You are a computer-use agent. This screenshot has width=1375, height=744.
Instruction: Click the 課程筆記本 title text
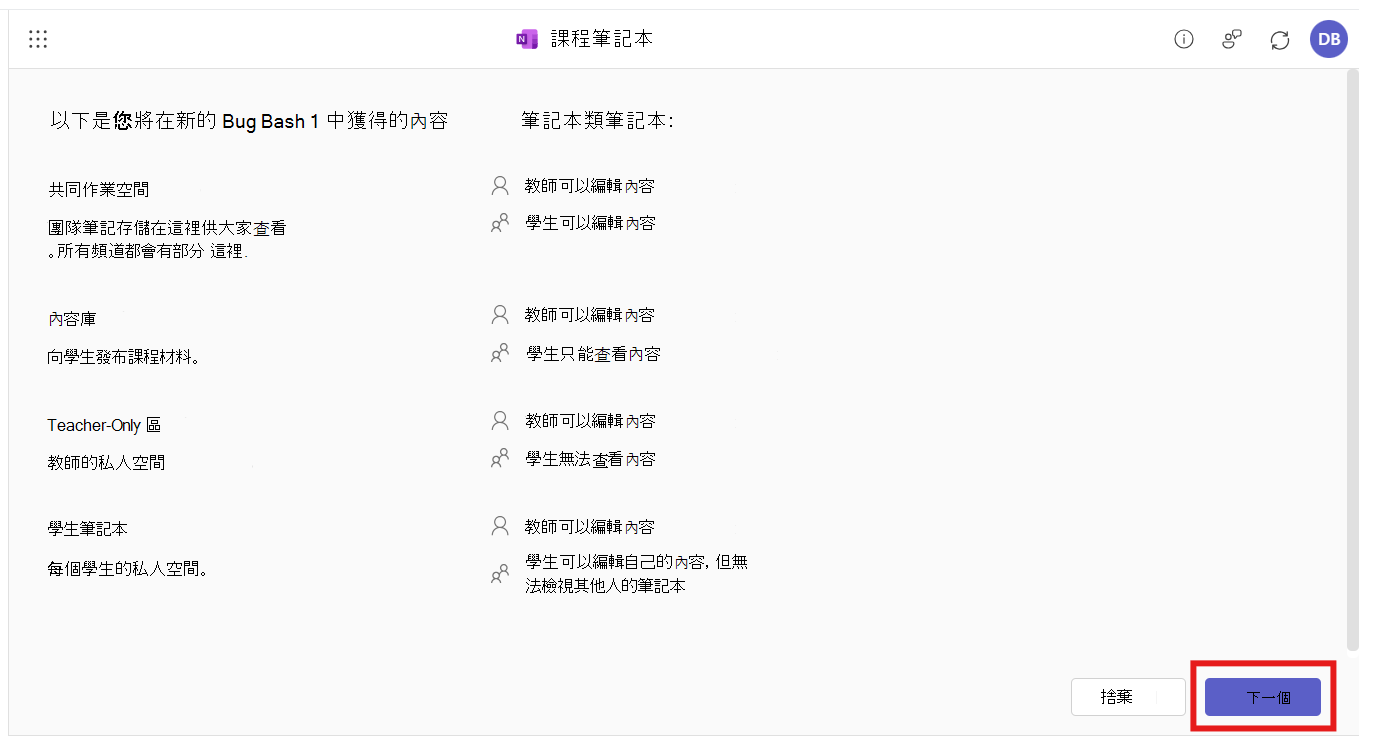point(602,39)
